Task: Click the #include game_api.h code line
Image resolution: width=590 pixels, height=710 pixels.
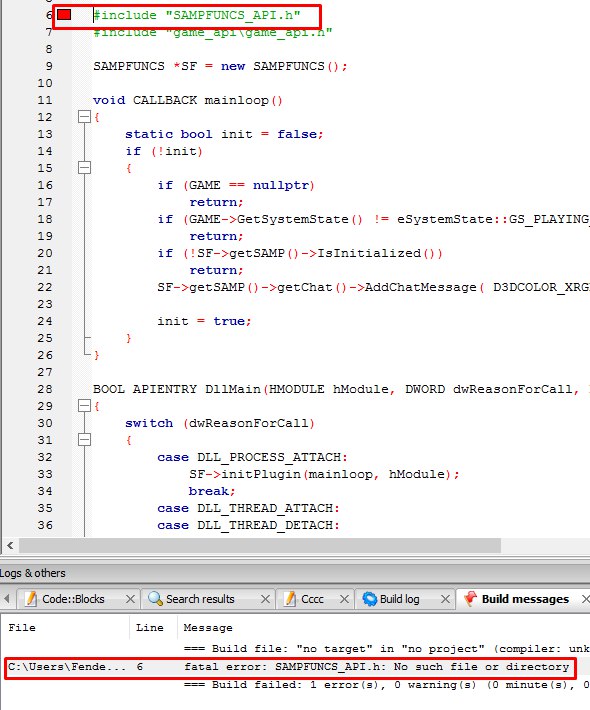Action: point(213,33)
